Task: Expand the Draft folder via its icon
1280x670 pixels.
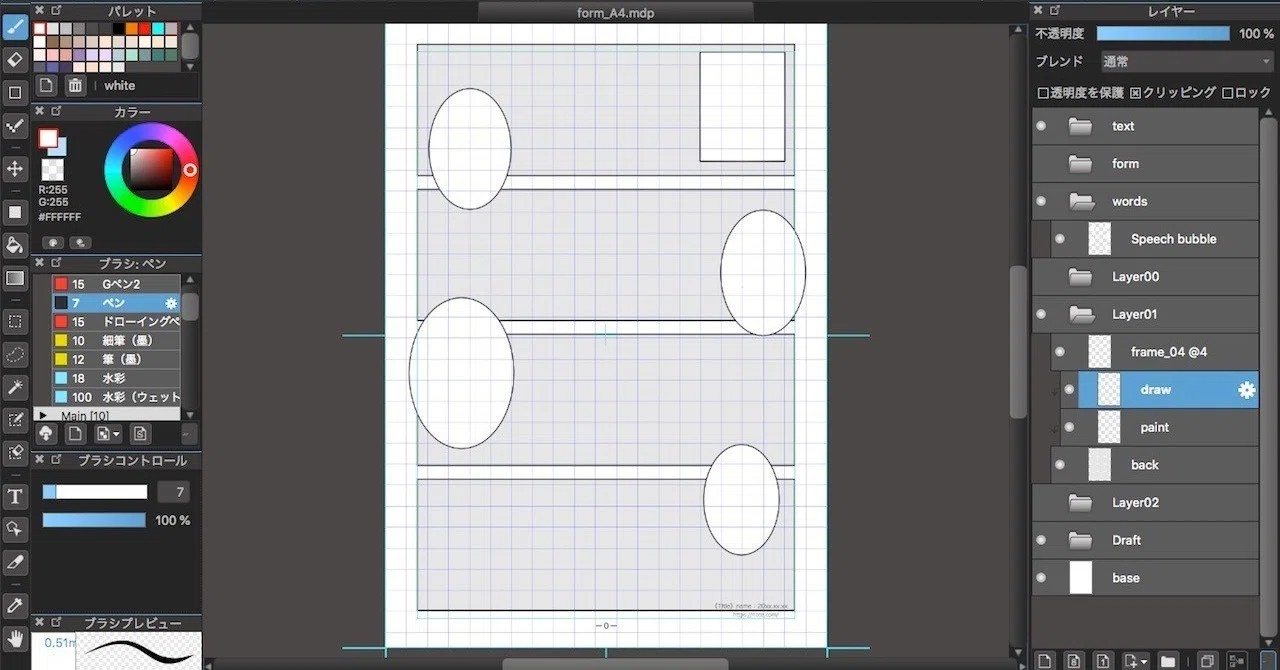Action: [1080, 540]
